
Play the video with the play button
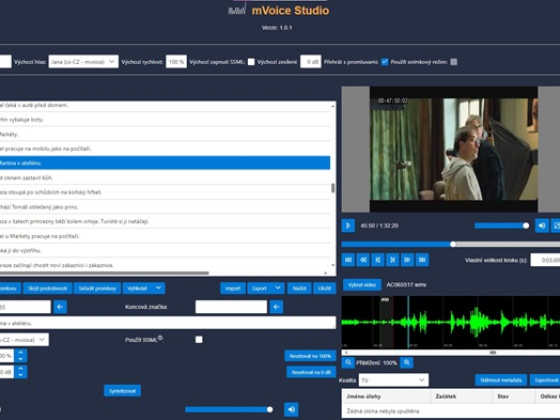[348, 226]
